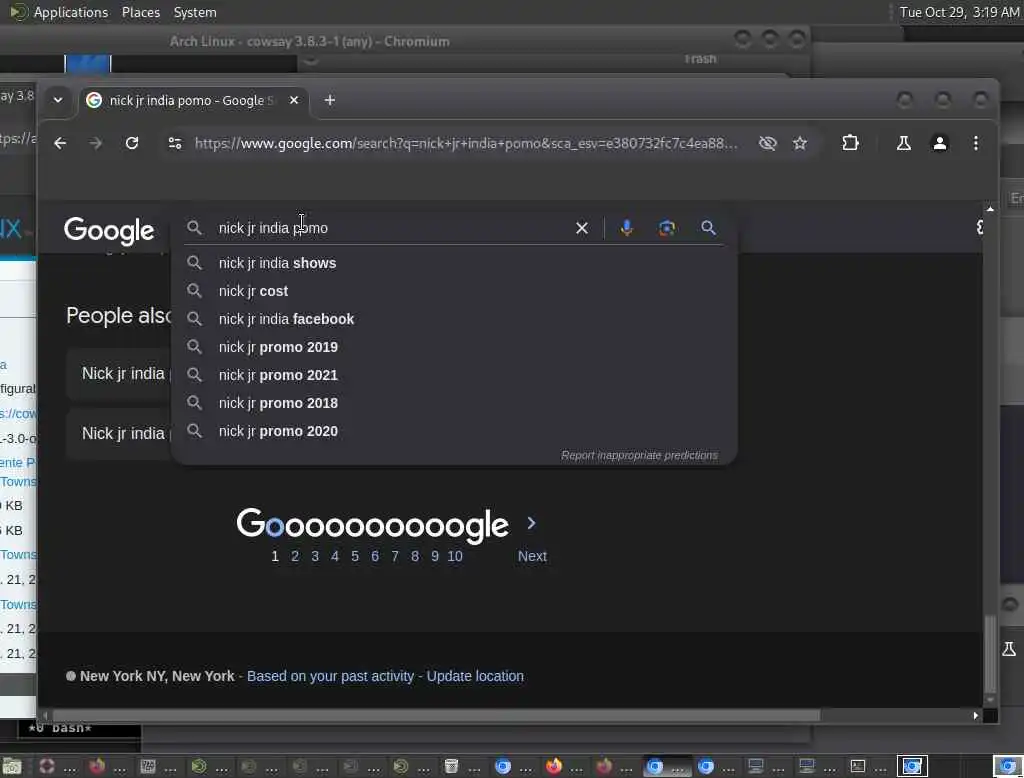
Task: Bookmark this page with the star
Action: coord(799,143)
